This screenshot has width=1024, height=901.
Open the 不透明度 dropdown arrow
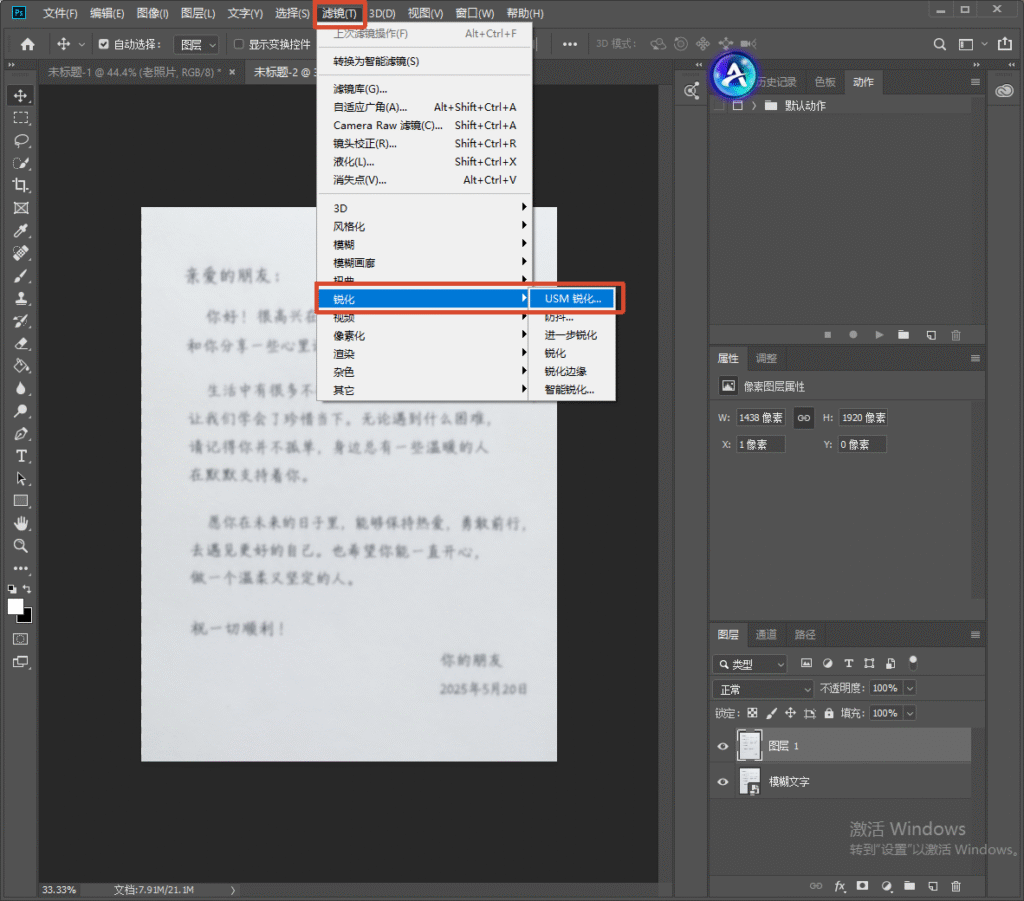click(910, 688)
